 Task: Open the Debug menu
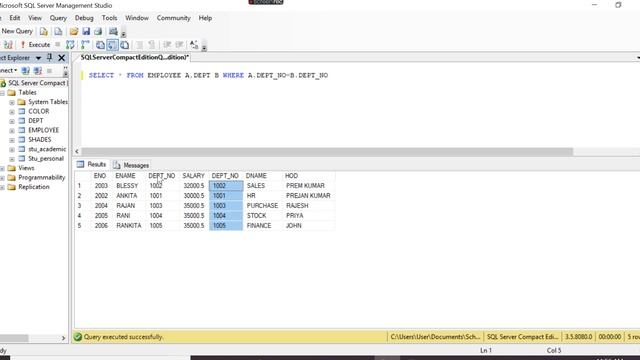coord(84,18)
